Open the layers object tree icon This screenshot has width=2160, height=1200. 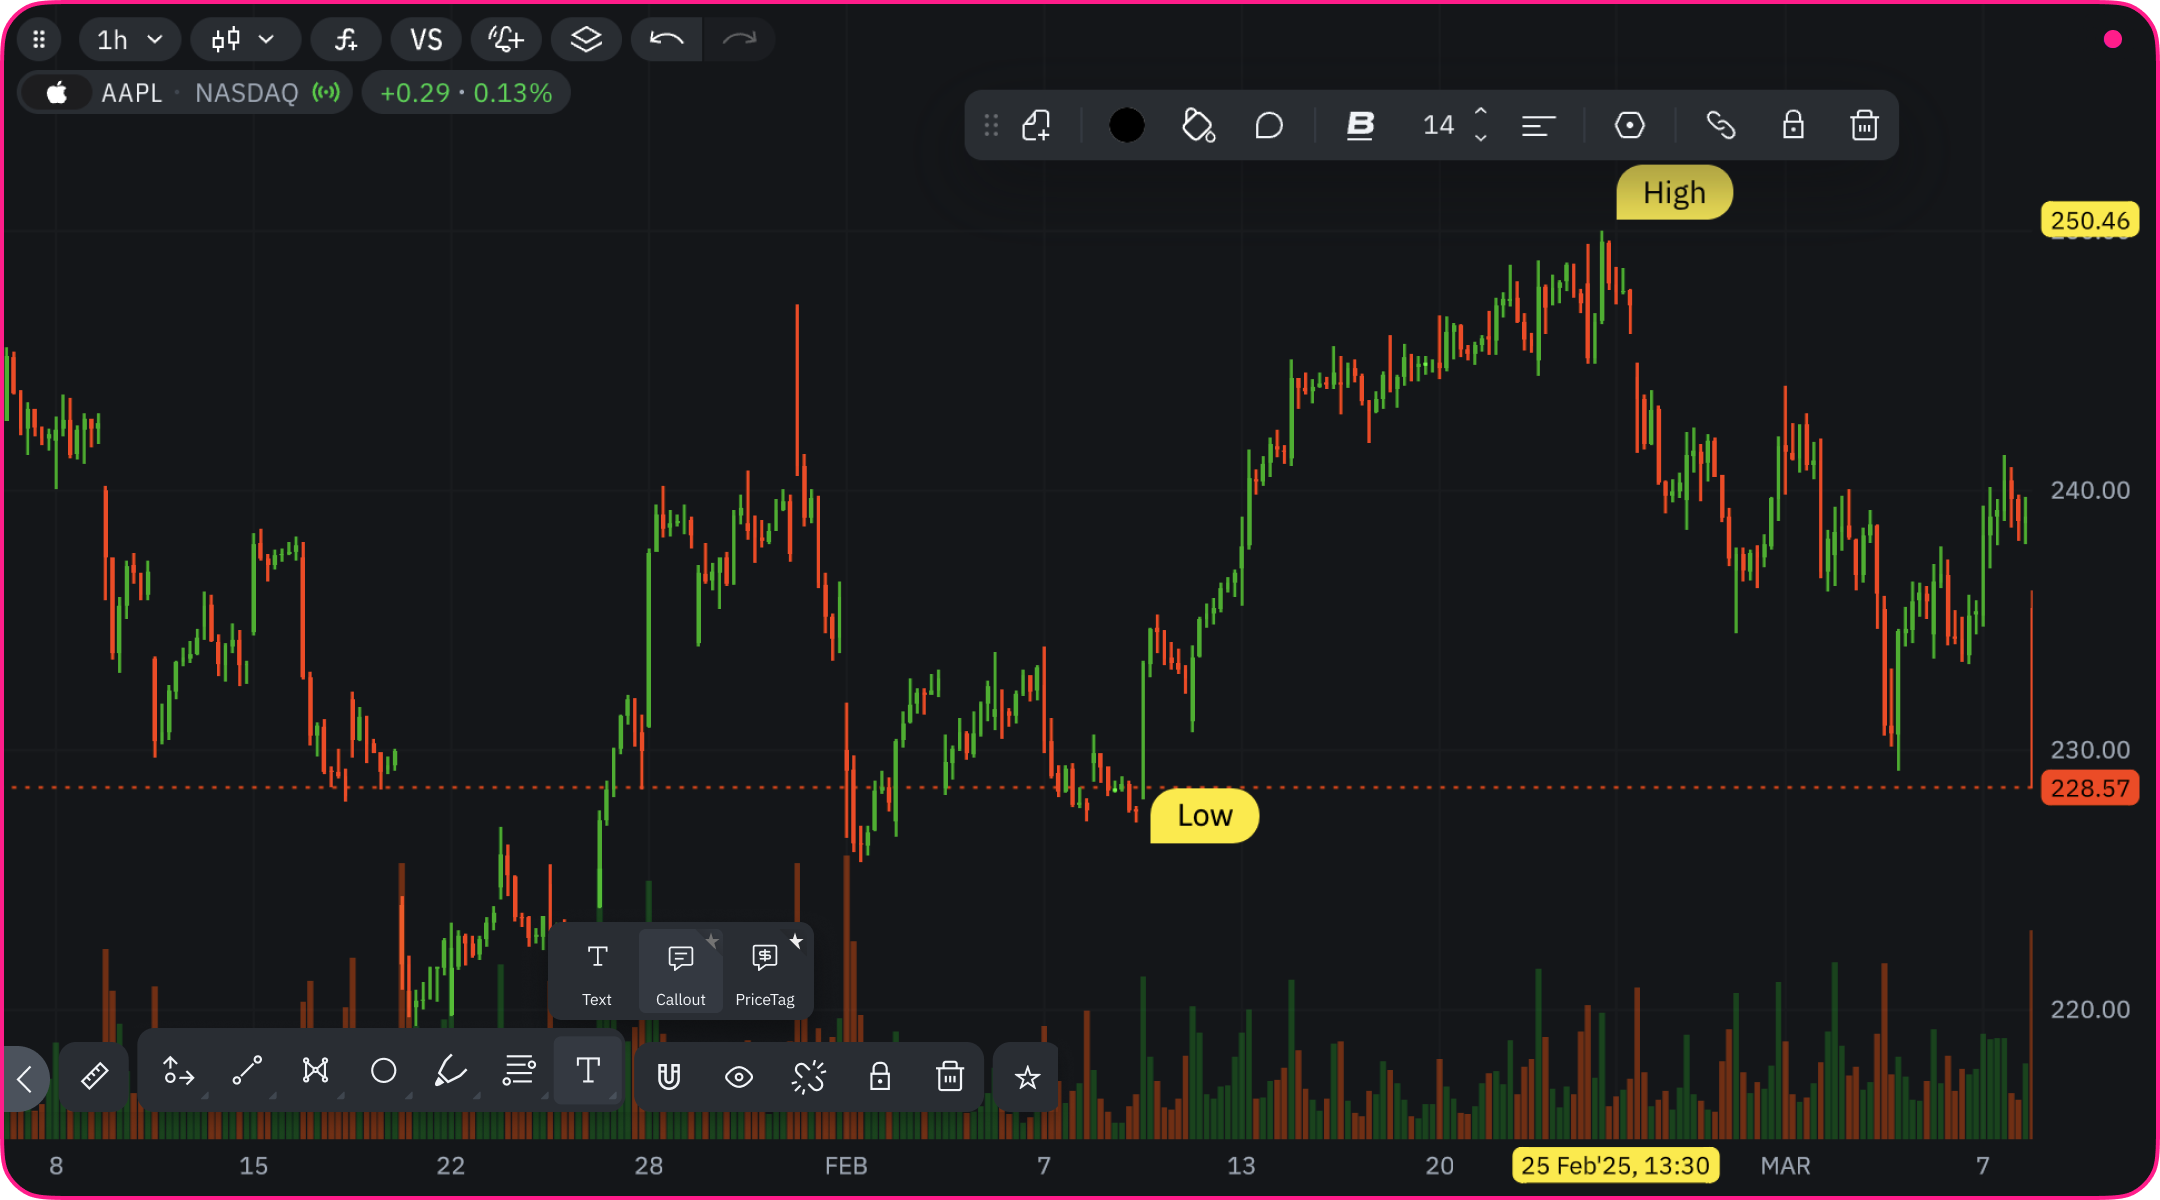[x=586, y=40]
